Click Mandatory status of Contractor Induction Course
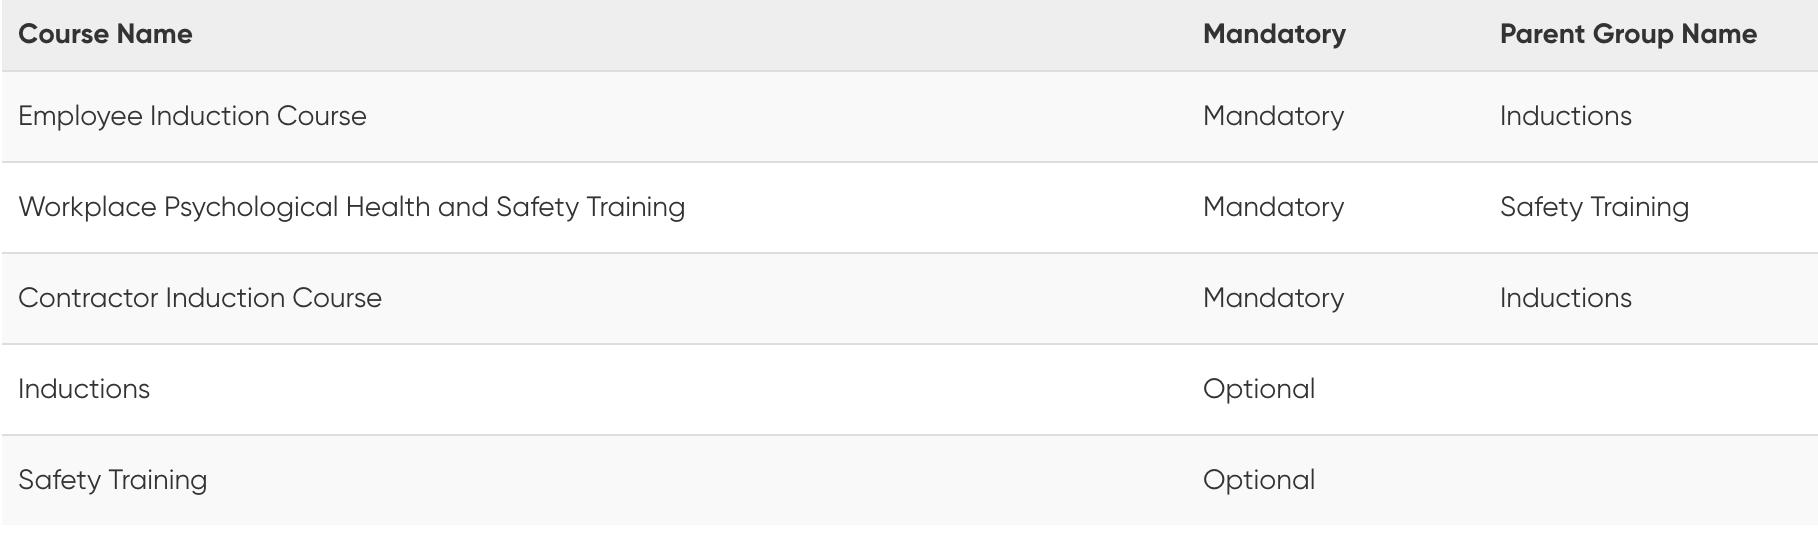 tap(1273, 298)
